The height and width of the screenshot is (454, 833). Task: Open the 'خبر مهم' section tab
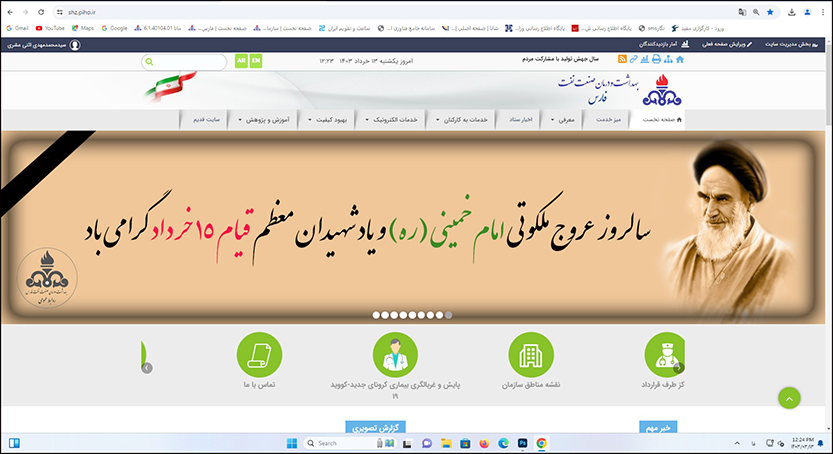(658, 427)
